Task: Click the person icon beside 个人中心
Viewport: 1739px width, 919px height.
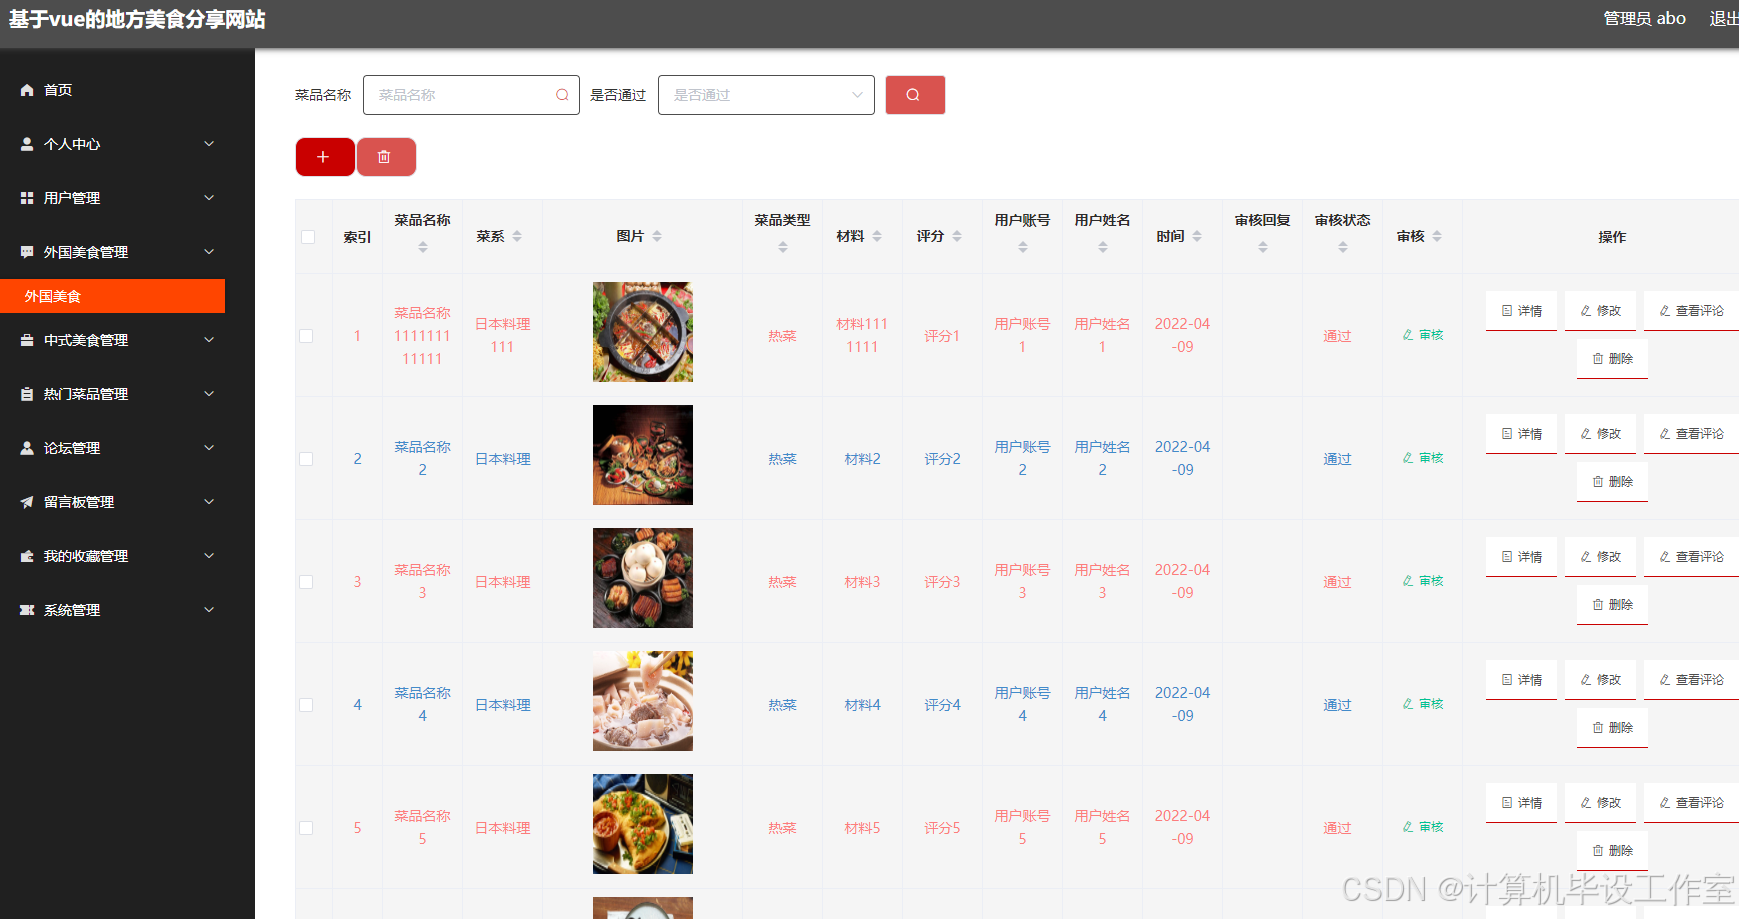Action: (27, 144)
